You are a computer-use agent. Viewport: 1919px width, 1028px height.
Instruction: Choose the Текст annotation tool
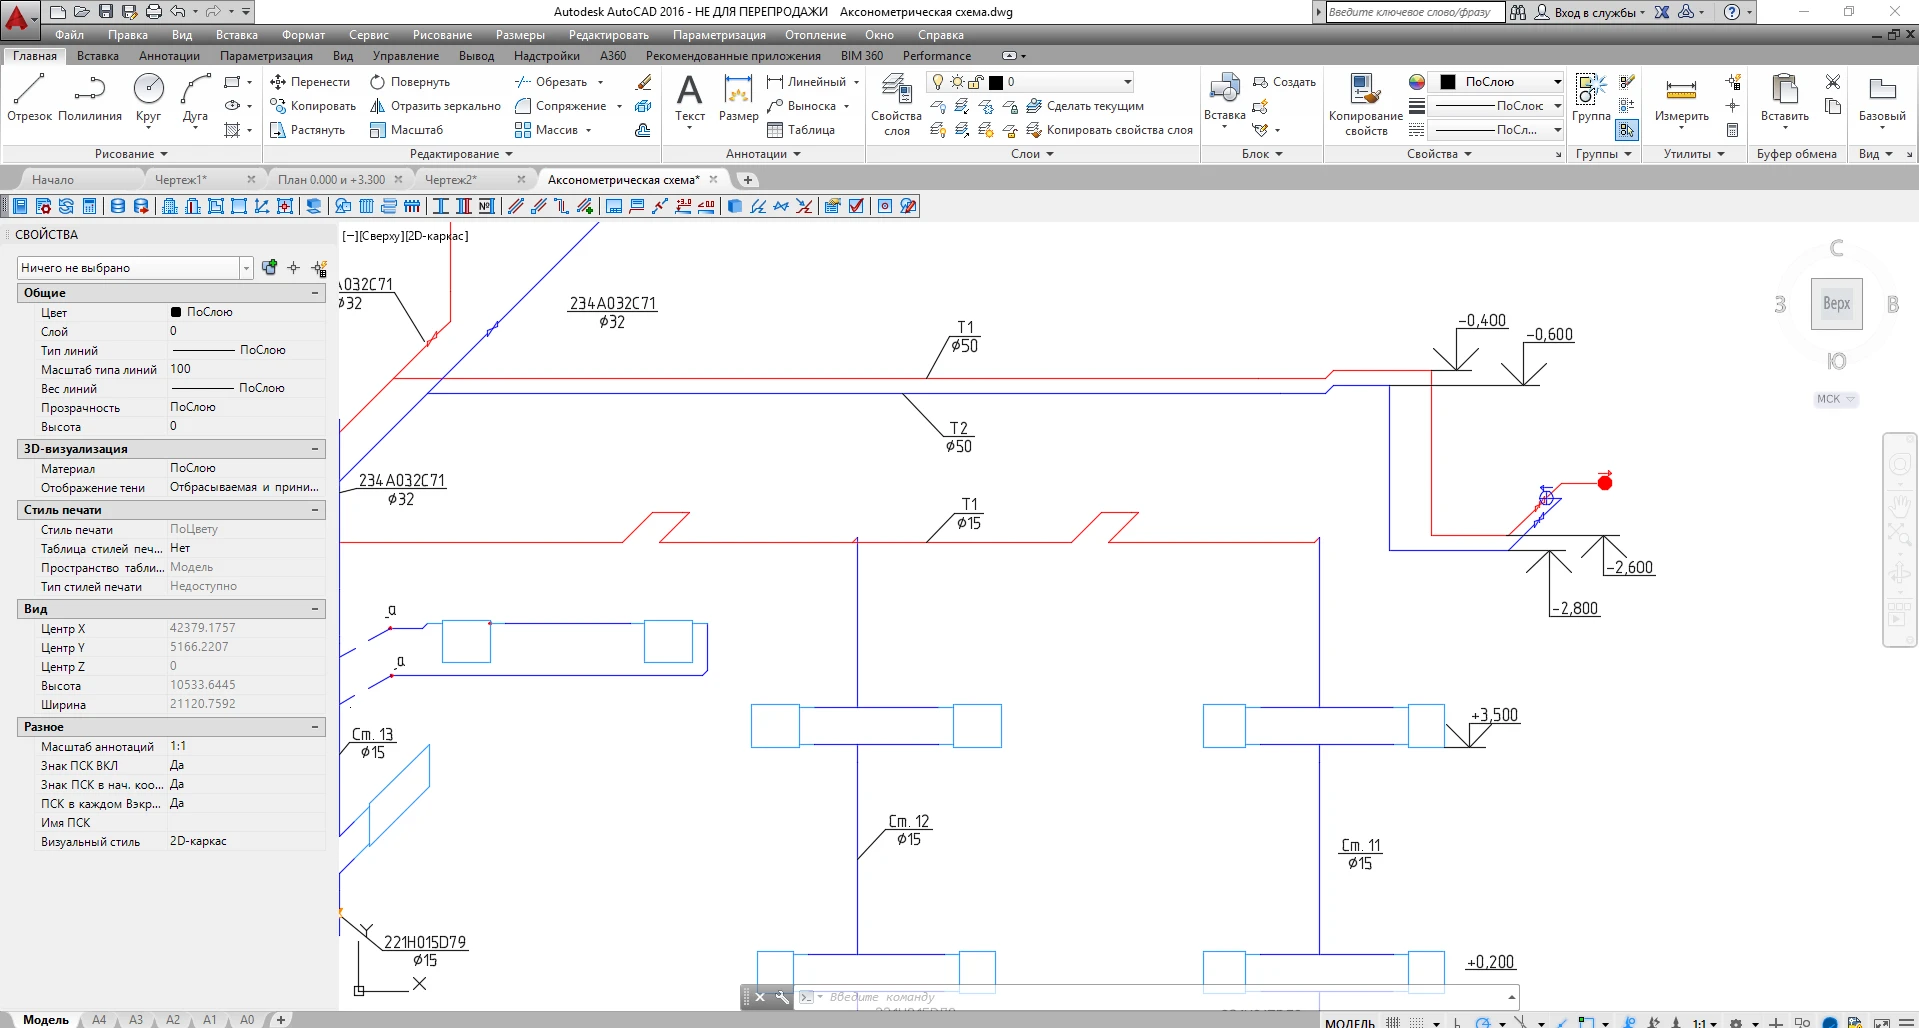[689, 99]
